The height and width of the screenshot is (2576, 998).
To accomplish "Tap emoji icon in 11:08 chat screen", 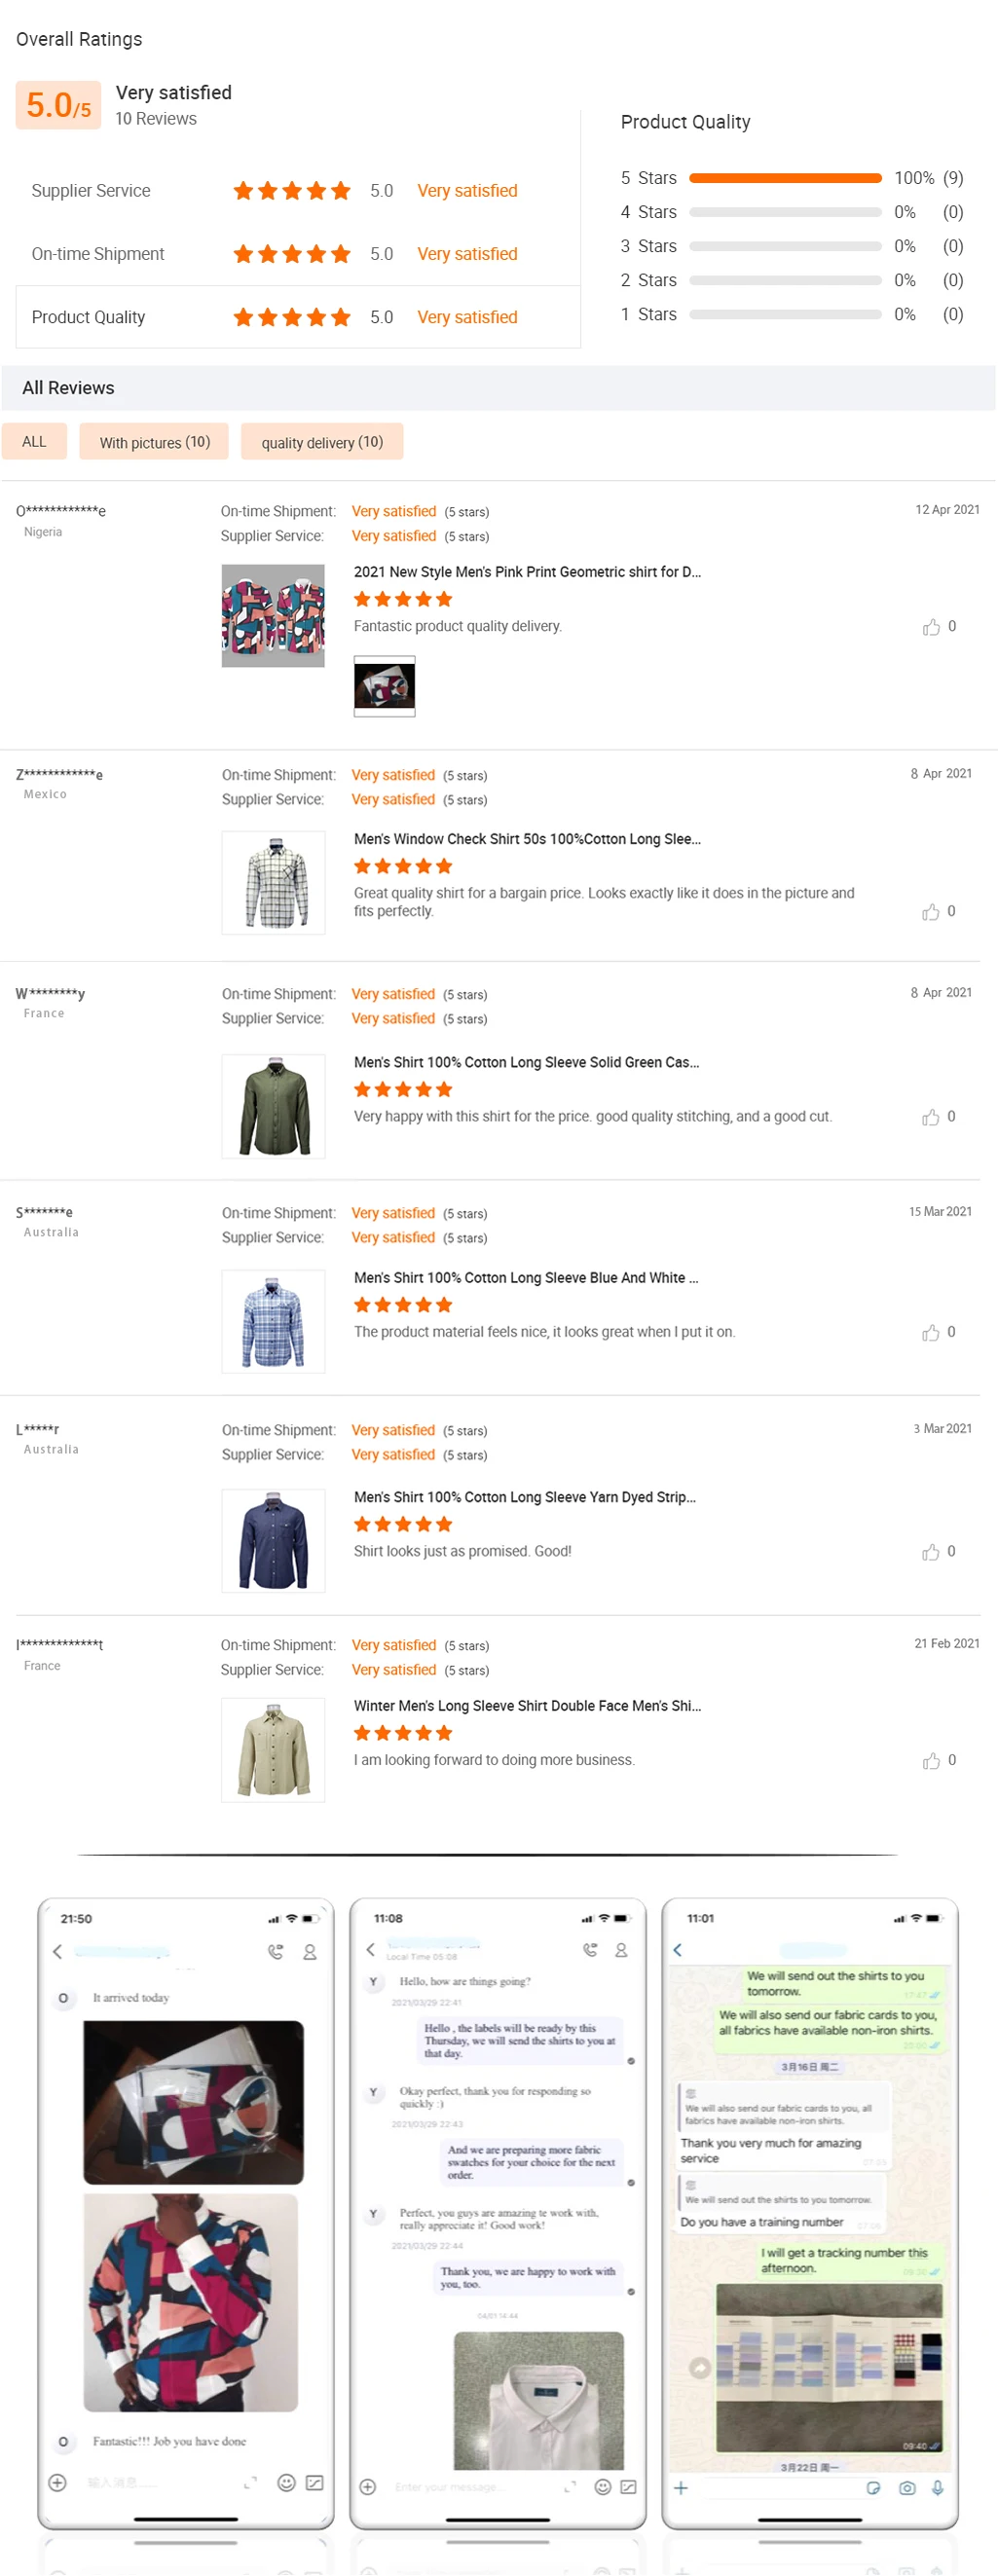I will (602, 2486).
